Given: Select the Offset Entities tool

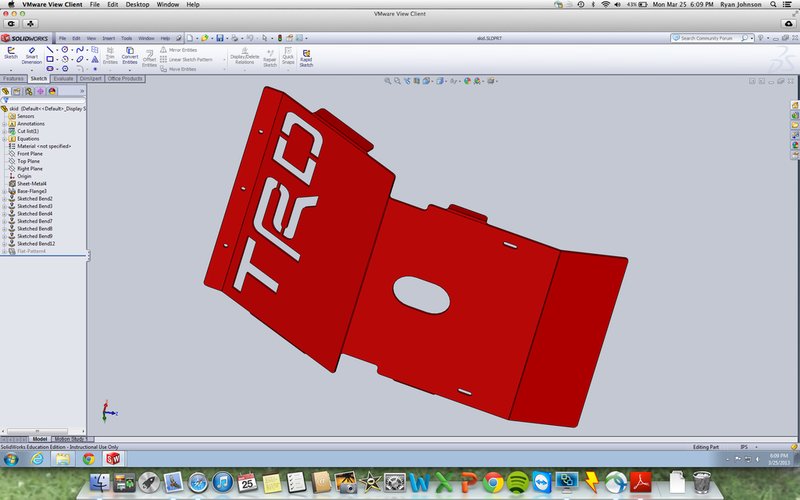Looking at the screenshot, I should pos(149,58).
